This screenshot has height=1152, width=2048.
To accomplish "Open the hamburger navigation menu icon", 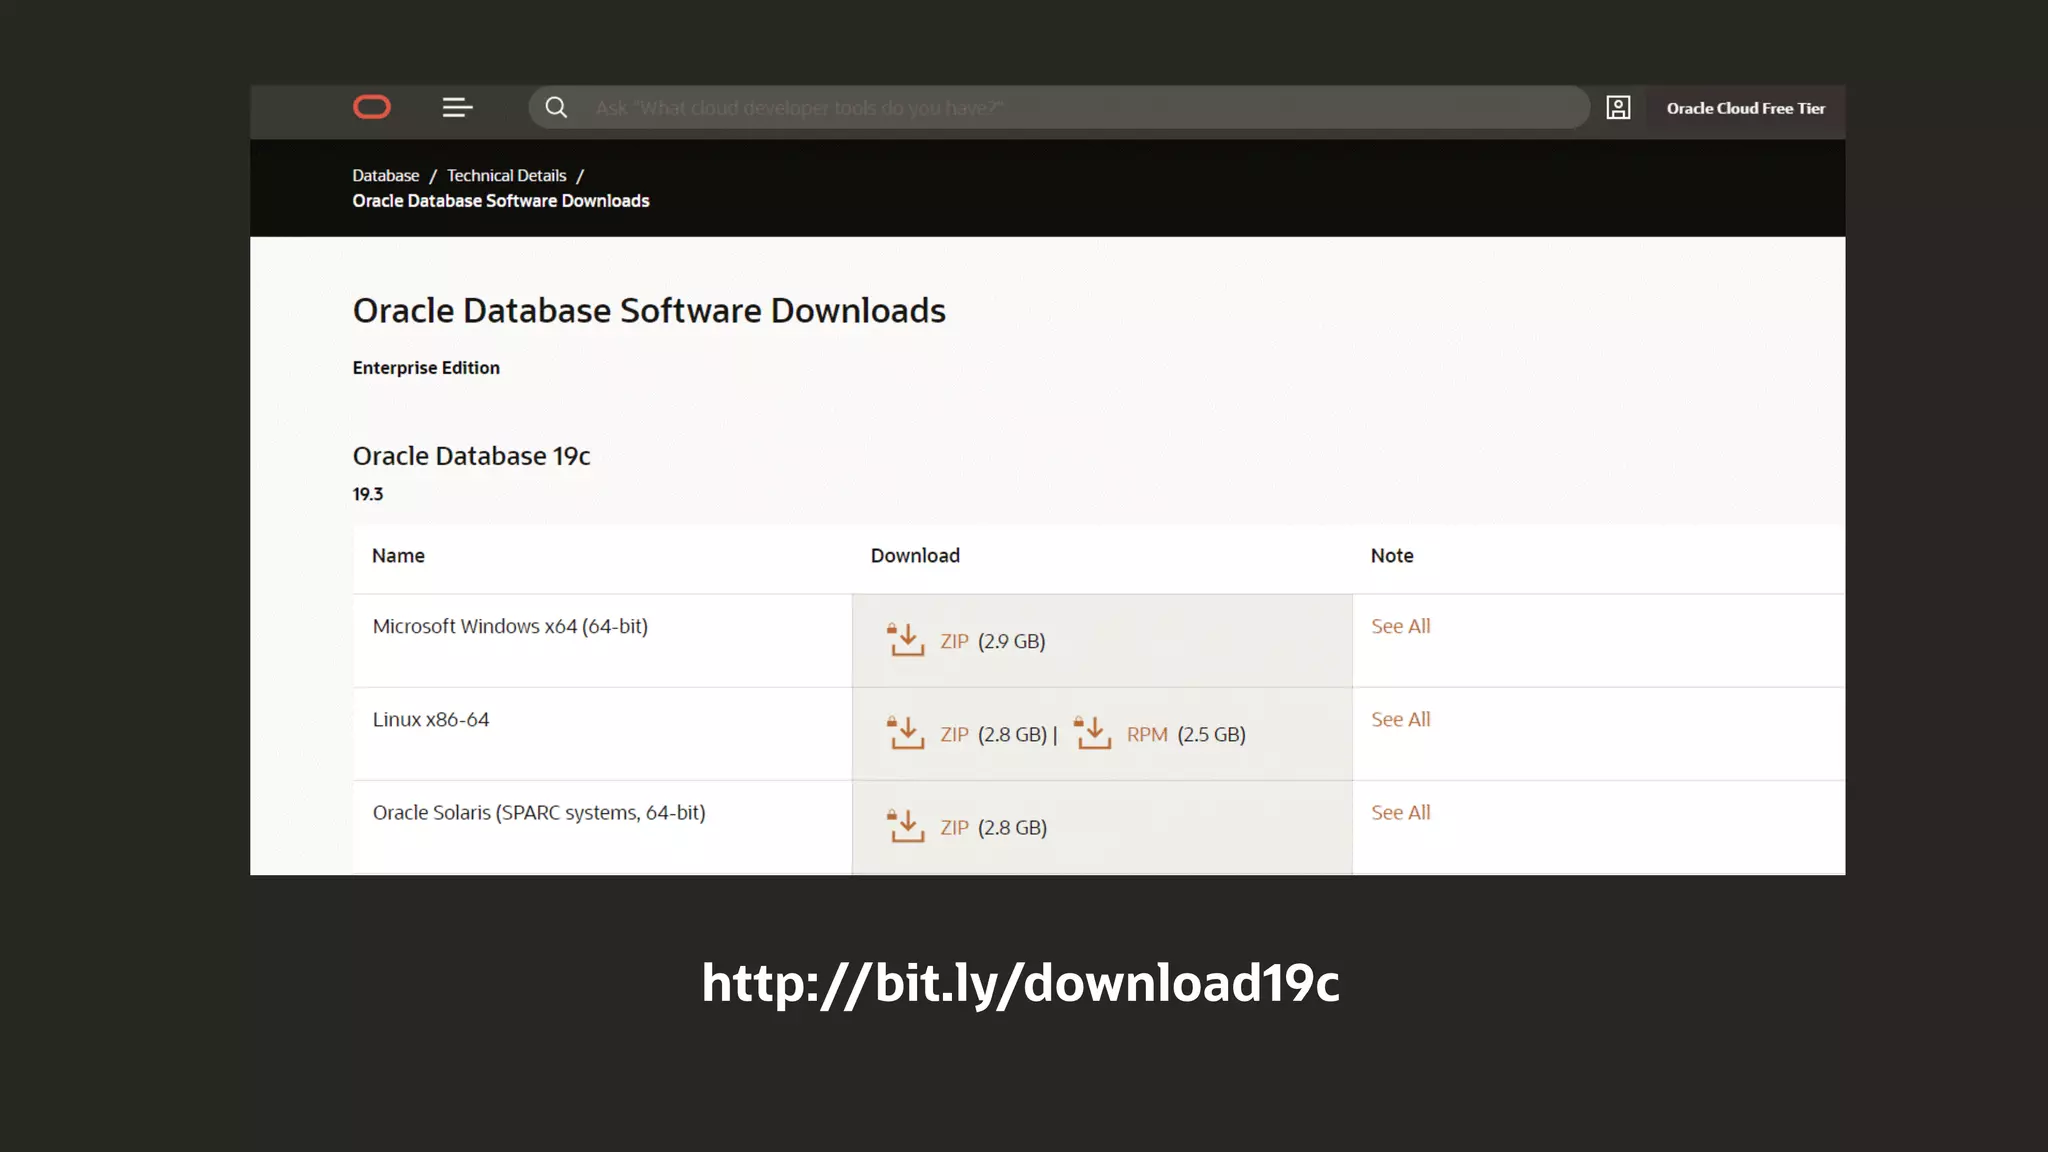I will click(x=457, y=107).
